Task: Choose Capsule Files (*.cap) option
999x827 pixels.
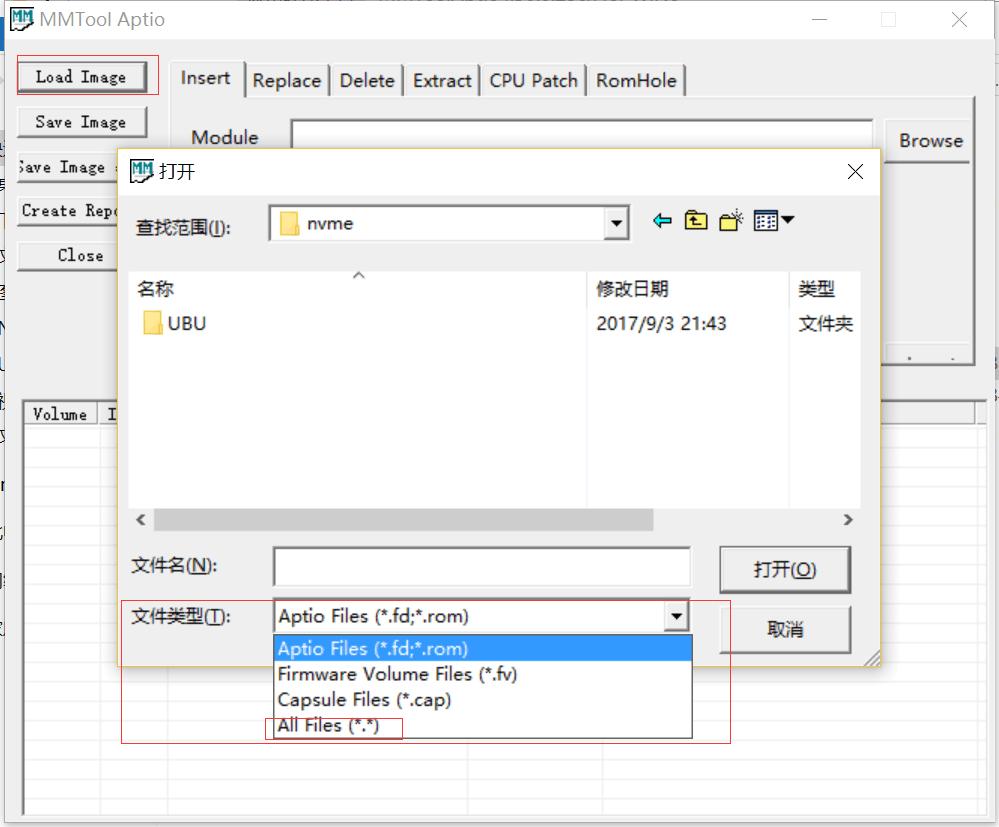Action: tap(364, 700)
